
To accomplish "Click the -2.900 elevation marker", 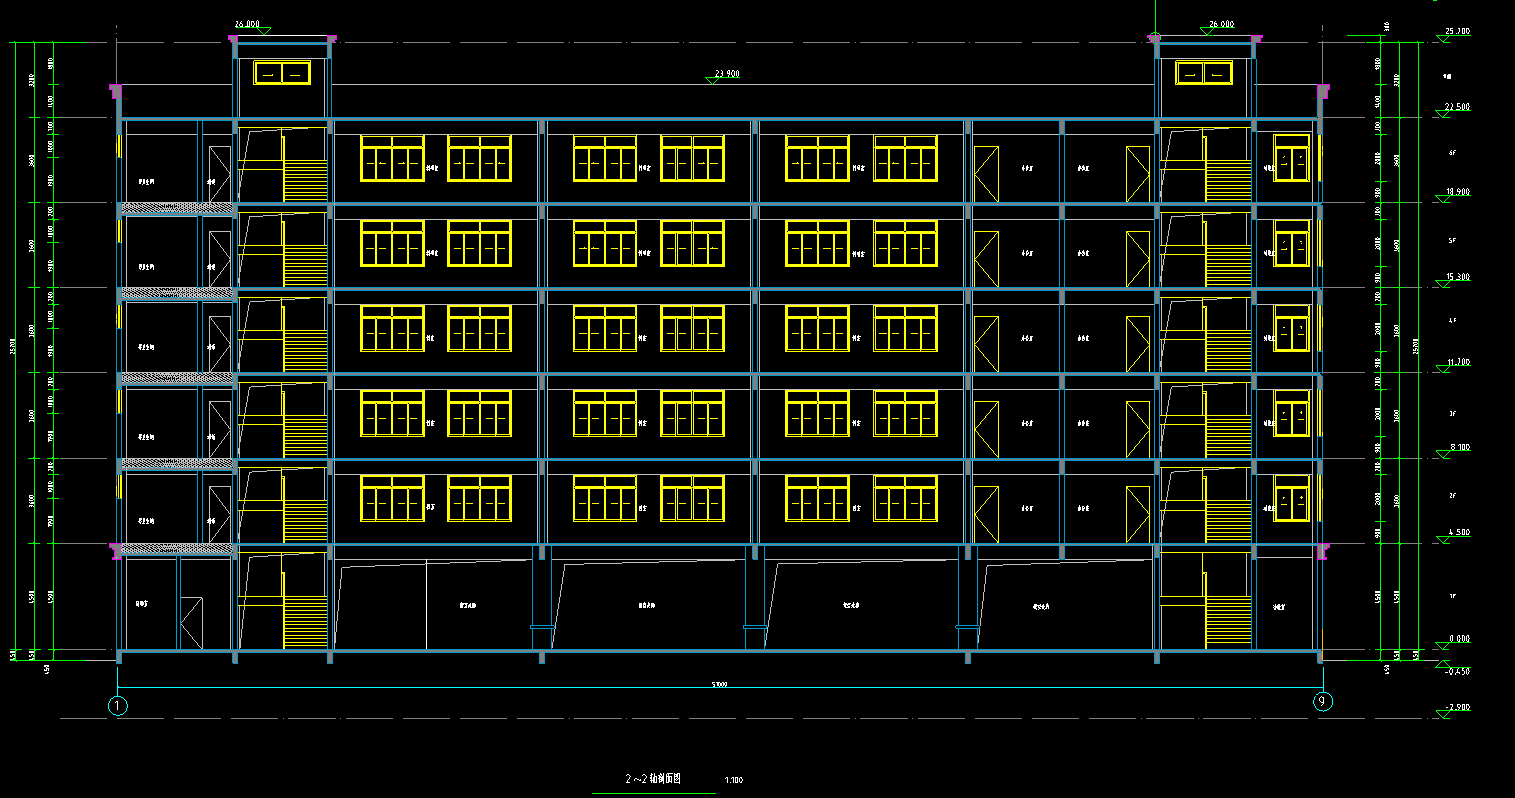I will point(1443,714).
